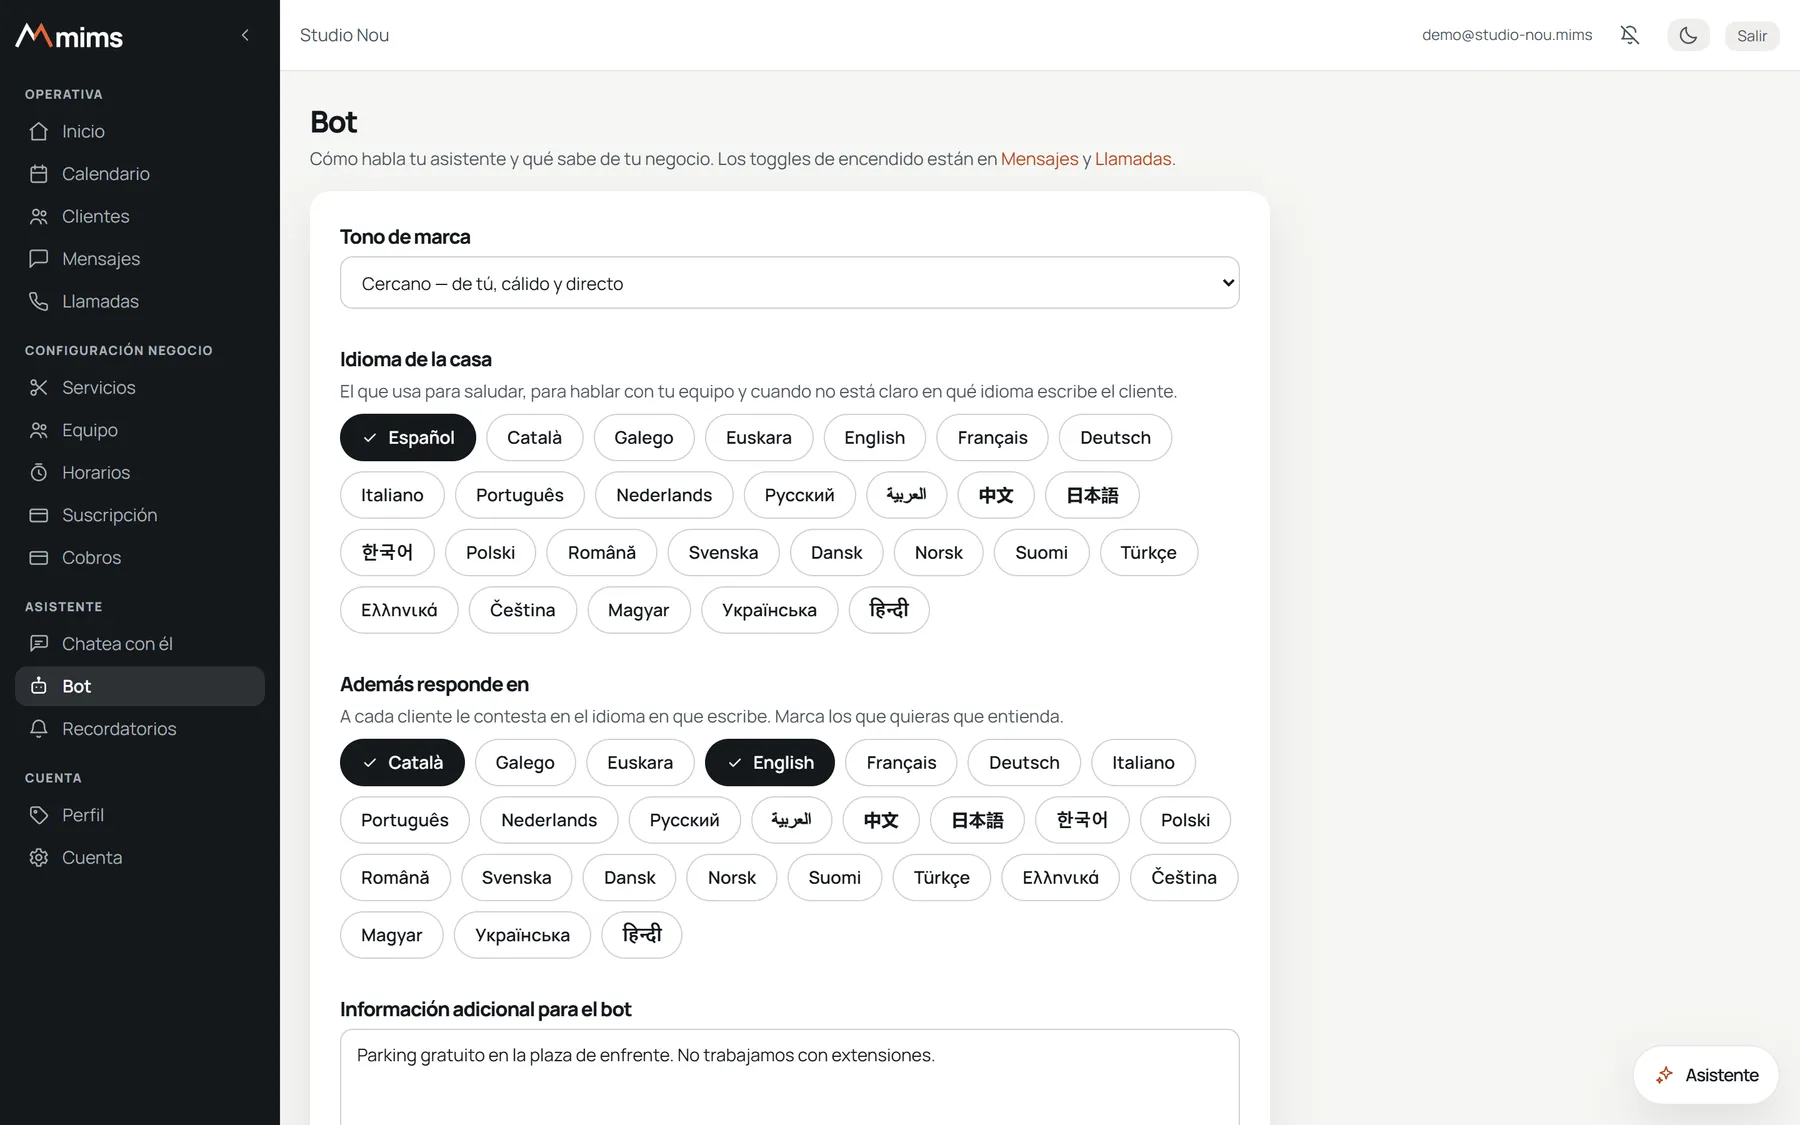Image resolution: width=1800 pixels, height=1125 pixels.
Task: Click the Salir button
Action: [1751, 35]
